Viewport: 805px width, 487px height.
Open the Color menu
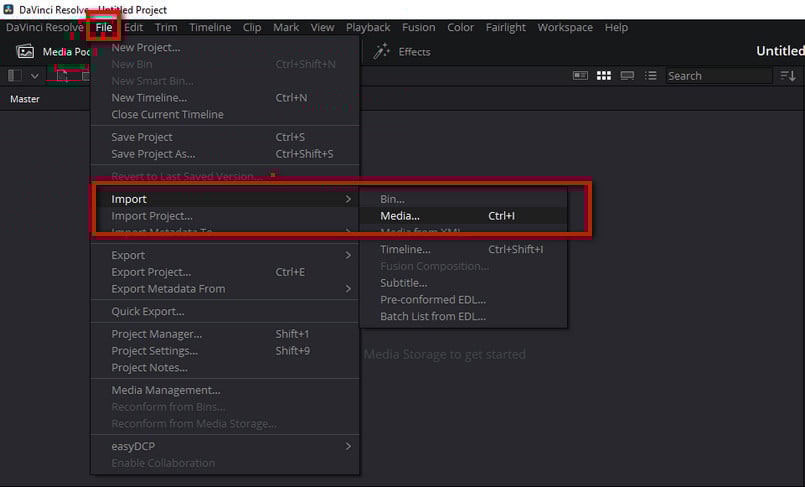pos(461,27)
